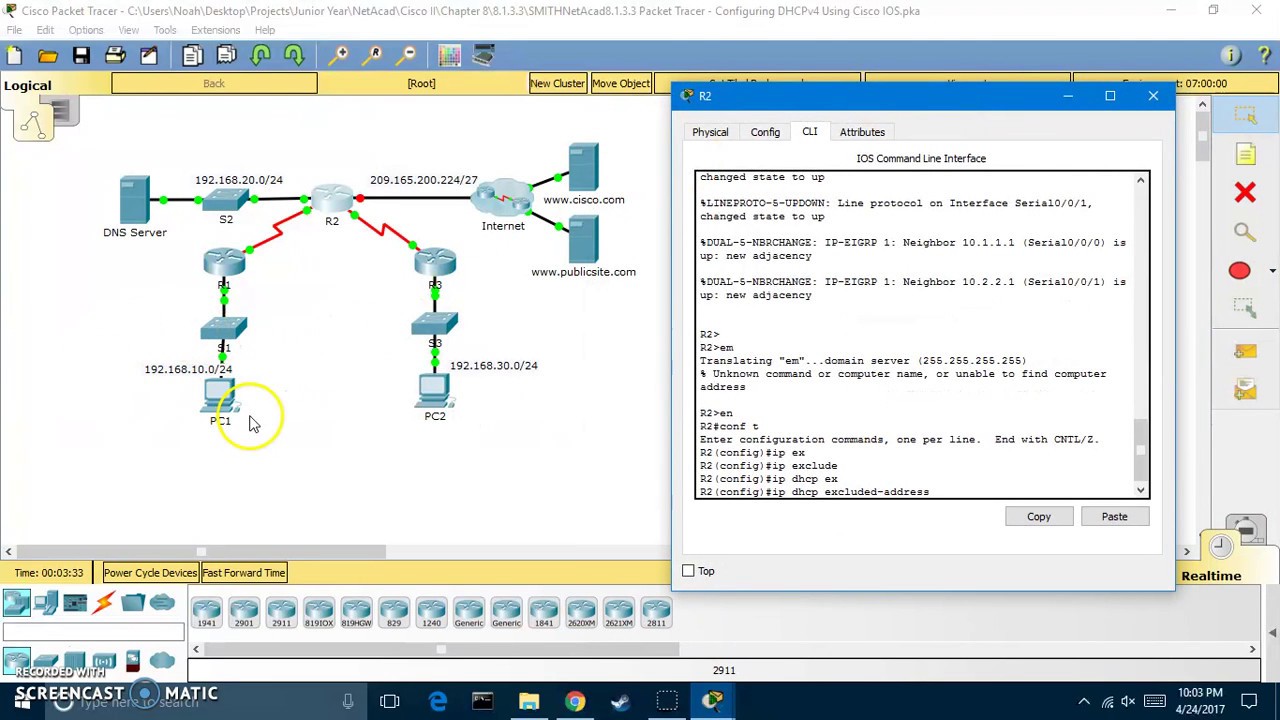This screenshot has width=1280, height=720.
Task: Switch to Config tab in R2
Action: click(x=765, y=132)
